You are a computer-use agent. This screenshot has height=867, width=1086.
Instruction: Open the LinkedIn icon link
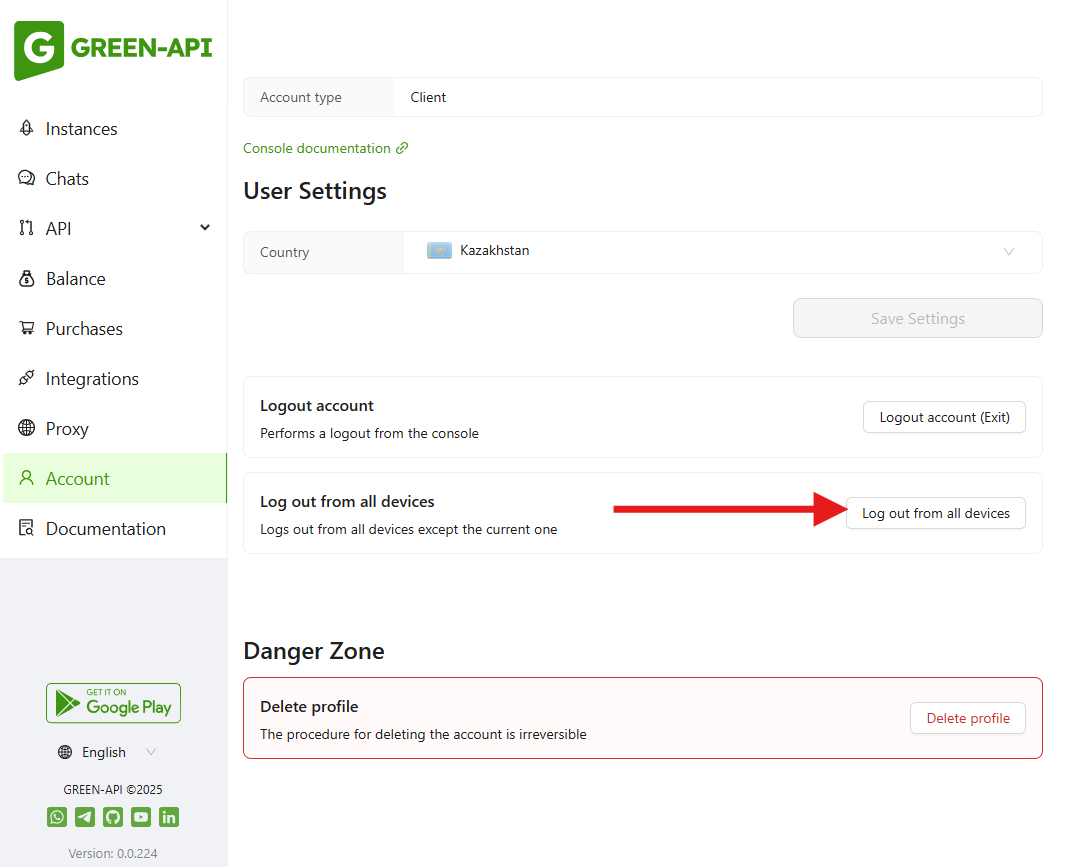tap(169, 817)
